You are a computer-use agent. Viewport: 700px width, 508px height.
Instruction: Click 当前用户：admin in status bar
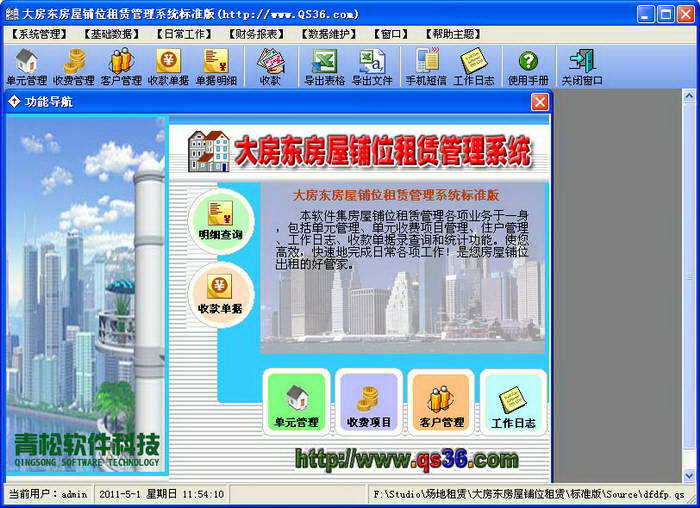coord(48,494)
